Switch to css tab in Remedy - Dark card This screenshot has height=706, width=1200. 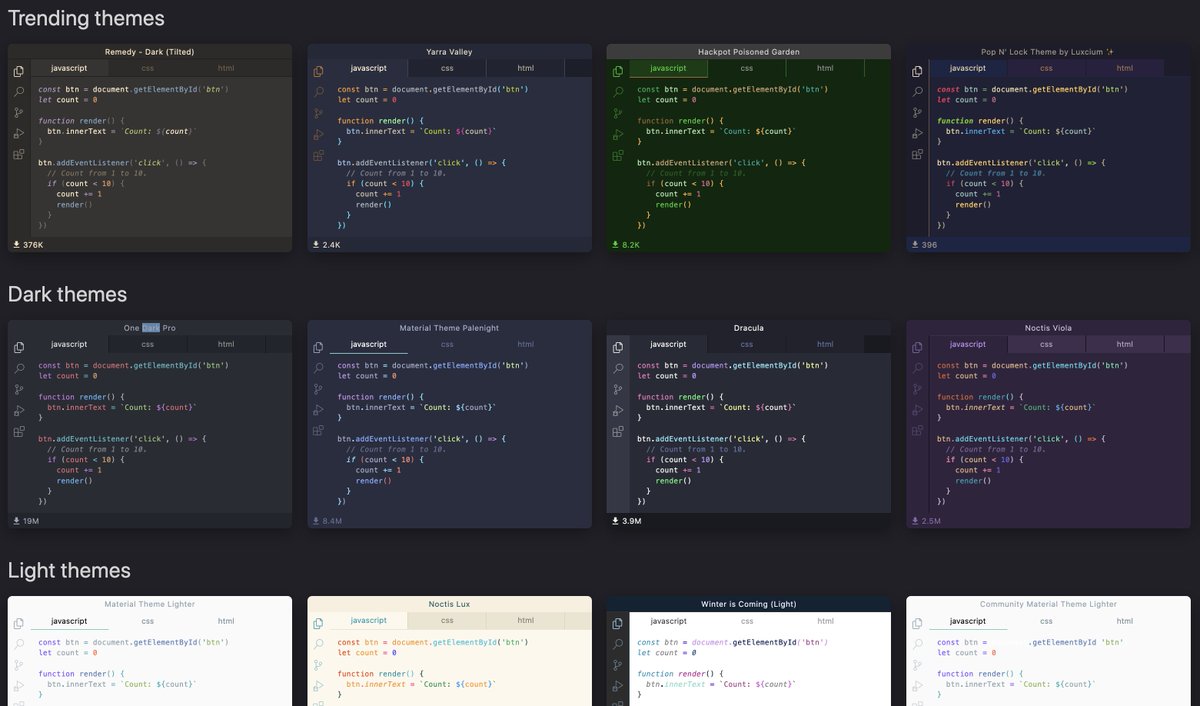click(148, 68)
